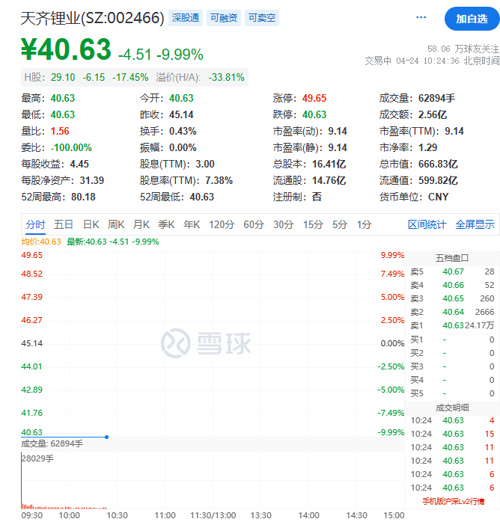Switch to the 30分 chart tab
This screenshot has width=500, height=522.
283,225
